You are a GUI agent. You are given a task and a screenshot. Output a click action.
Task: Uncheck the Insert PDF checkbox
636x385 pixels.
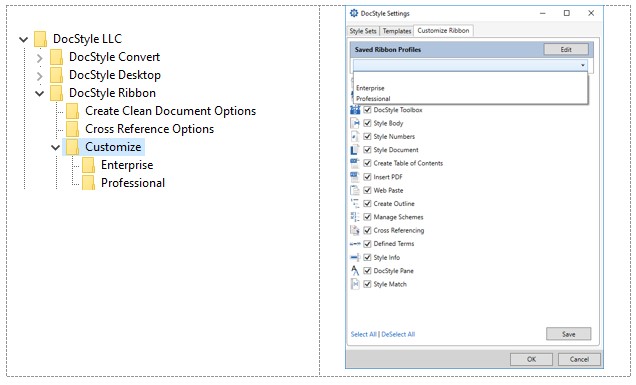pos(367,177)
